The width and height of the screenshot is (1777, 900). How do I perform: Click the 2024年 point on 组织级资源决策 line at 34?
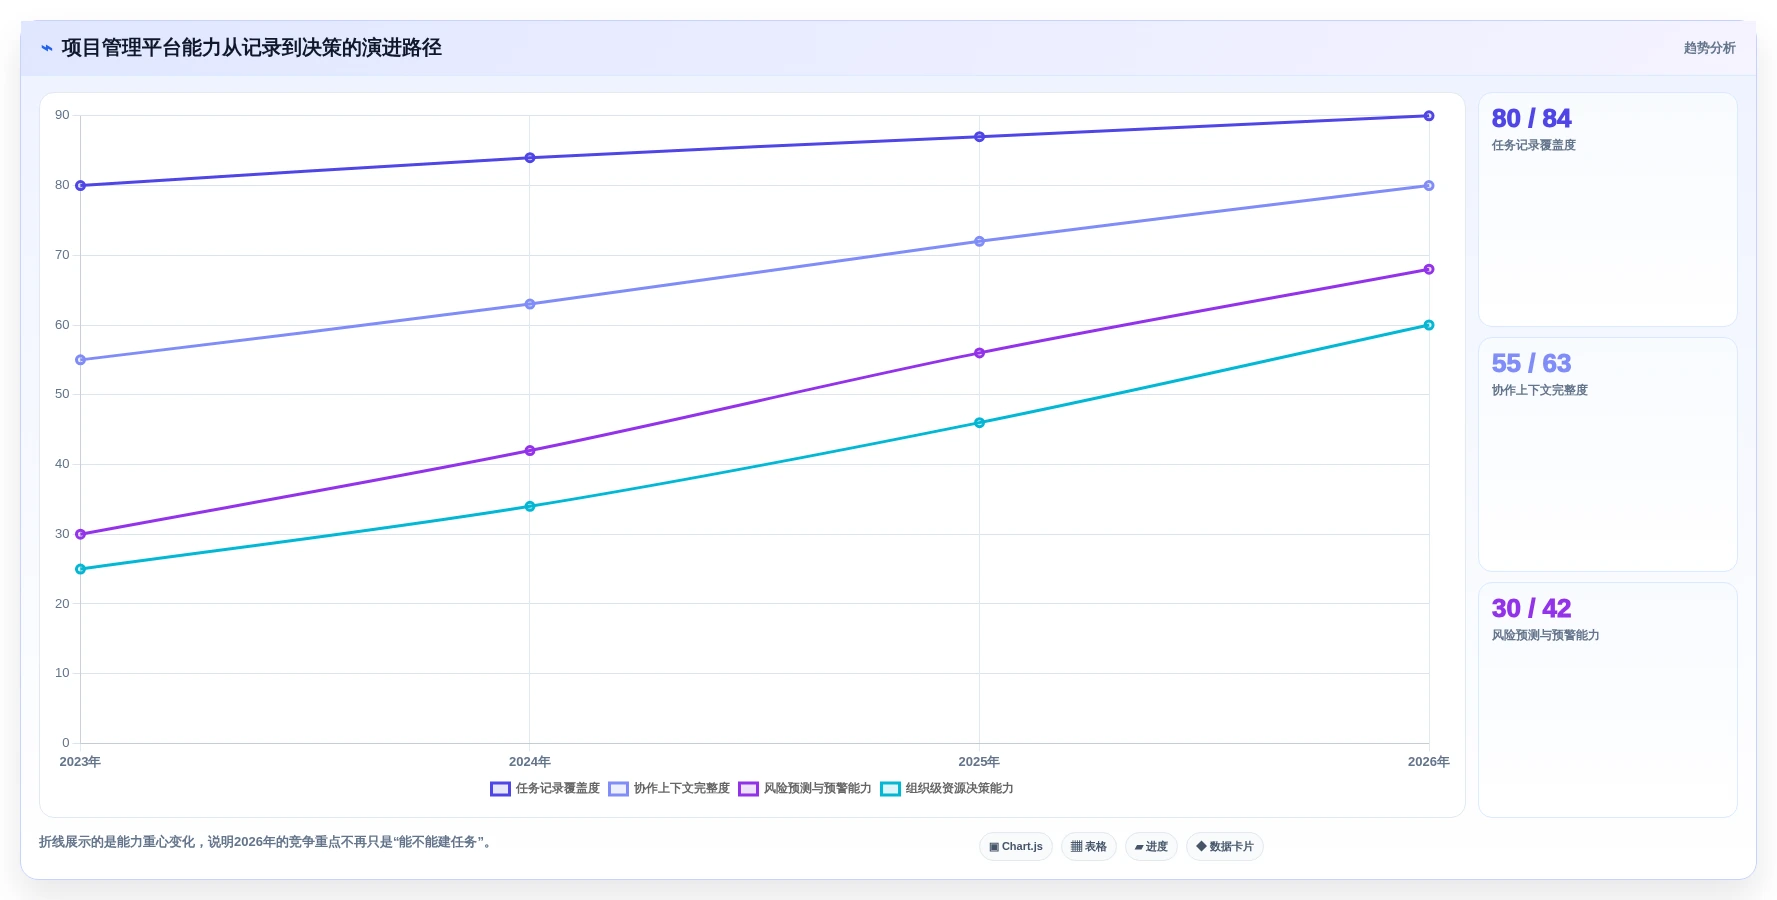530,506
